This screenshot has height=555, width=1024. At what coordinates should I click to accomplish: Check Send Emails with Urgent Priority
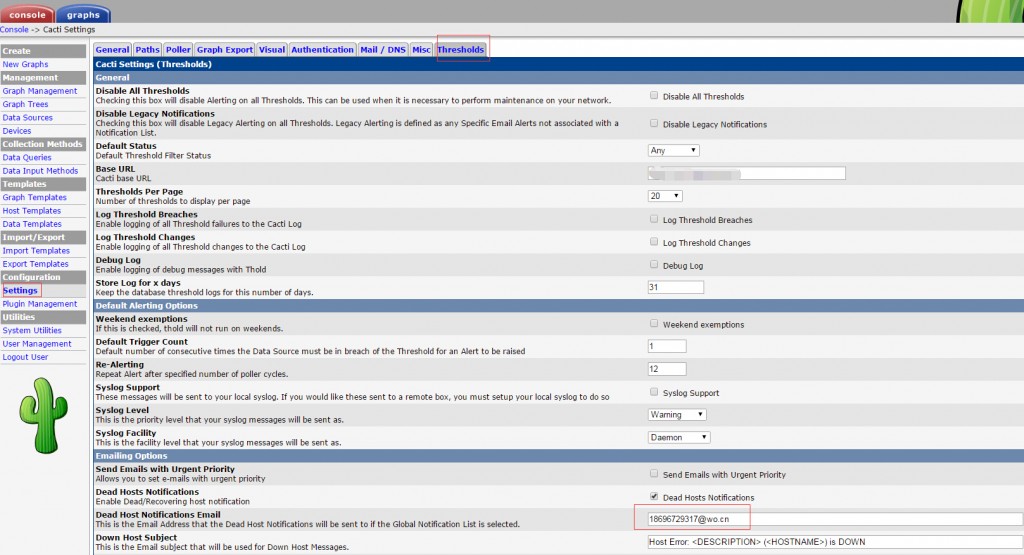point(654,473)
